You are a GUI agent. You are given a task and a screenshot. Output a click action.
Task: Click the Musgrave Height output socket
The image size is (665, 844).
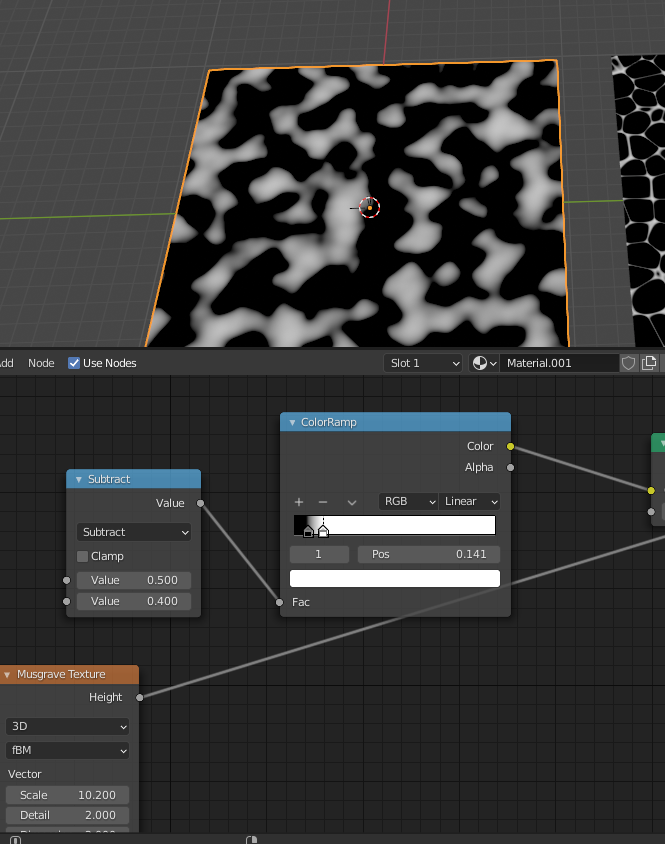[x=139, y=697]
